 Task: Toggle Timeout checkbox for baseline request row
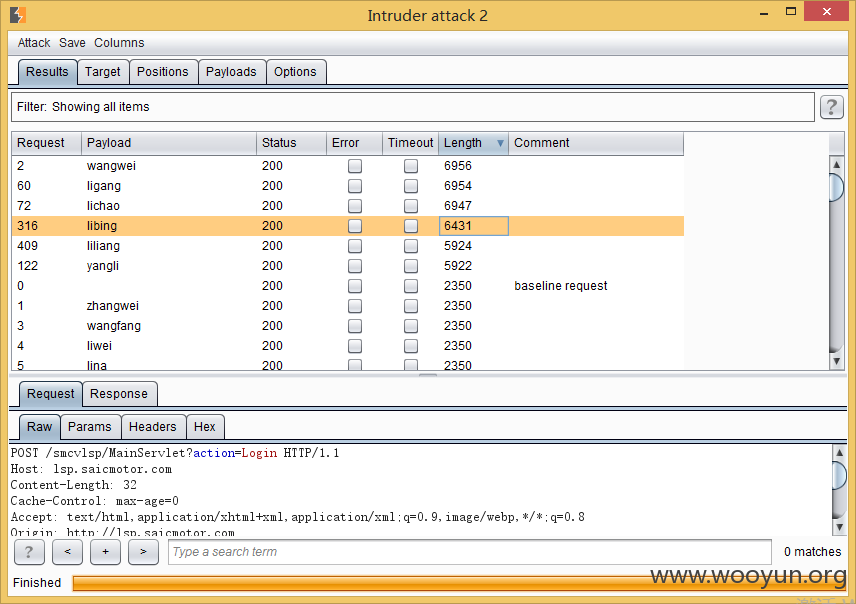point(411,286)
